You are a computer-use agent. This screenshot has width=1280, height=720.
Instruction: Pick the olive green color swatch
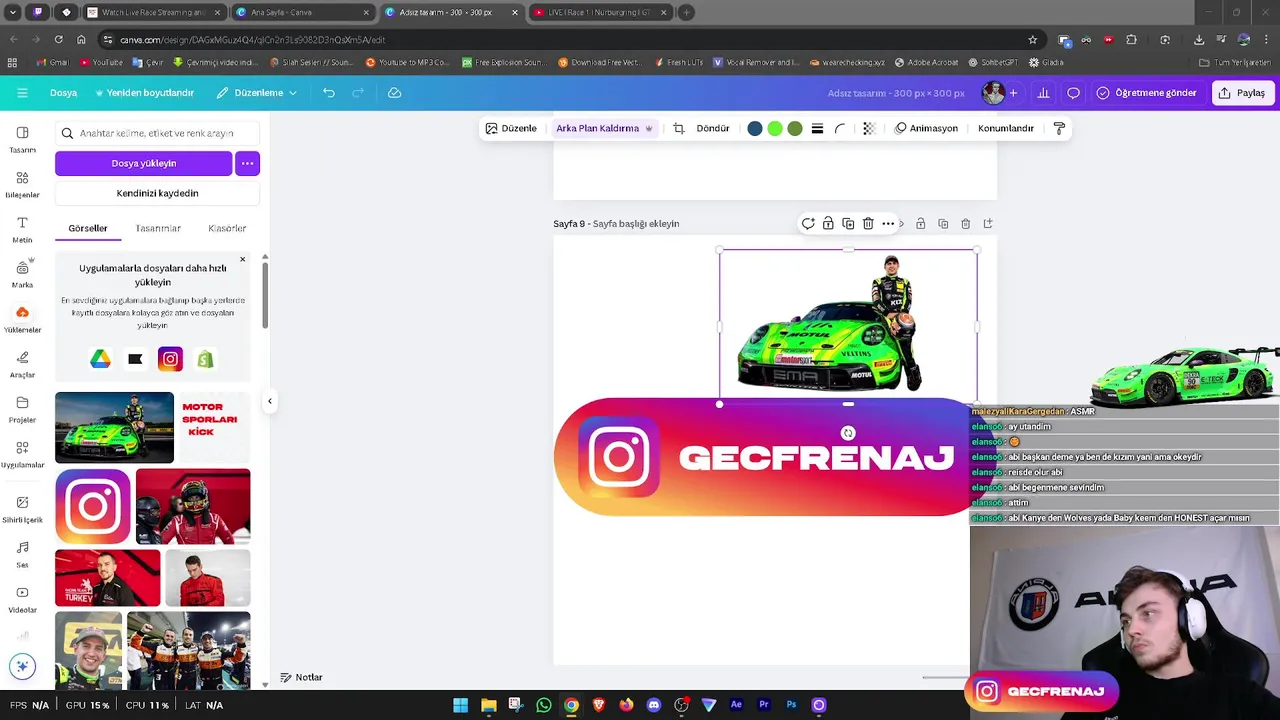coord(795,128)
